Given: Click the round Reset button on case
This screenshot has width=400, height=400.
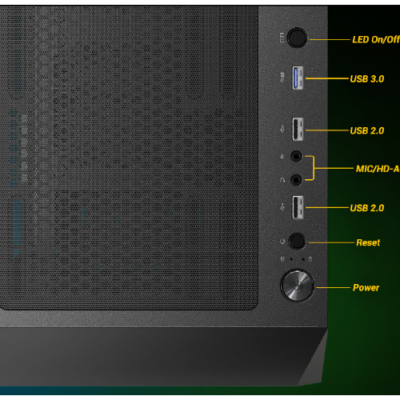Looking at the screenshot, I should tap(297, 241).
